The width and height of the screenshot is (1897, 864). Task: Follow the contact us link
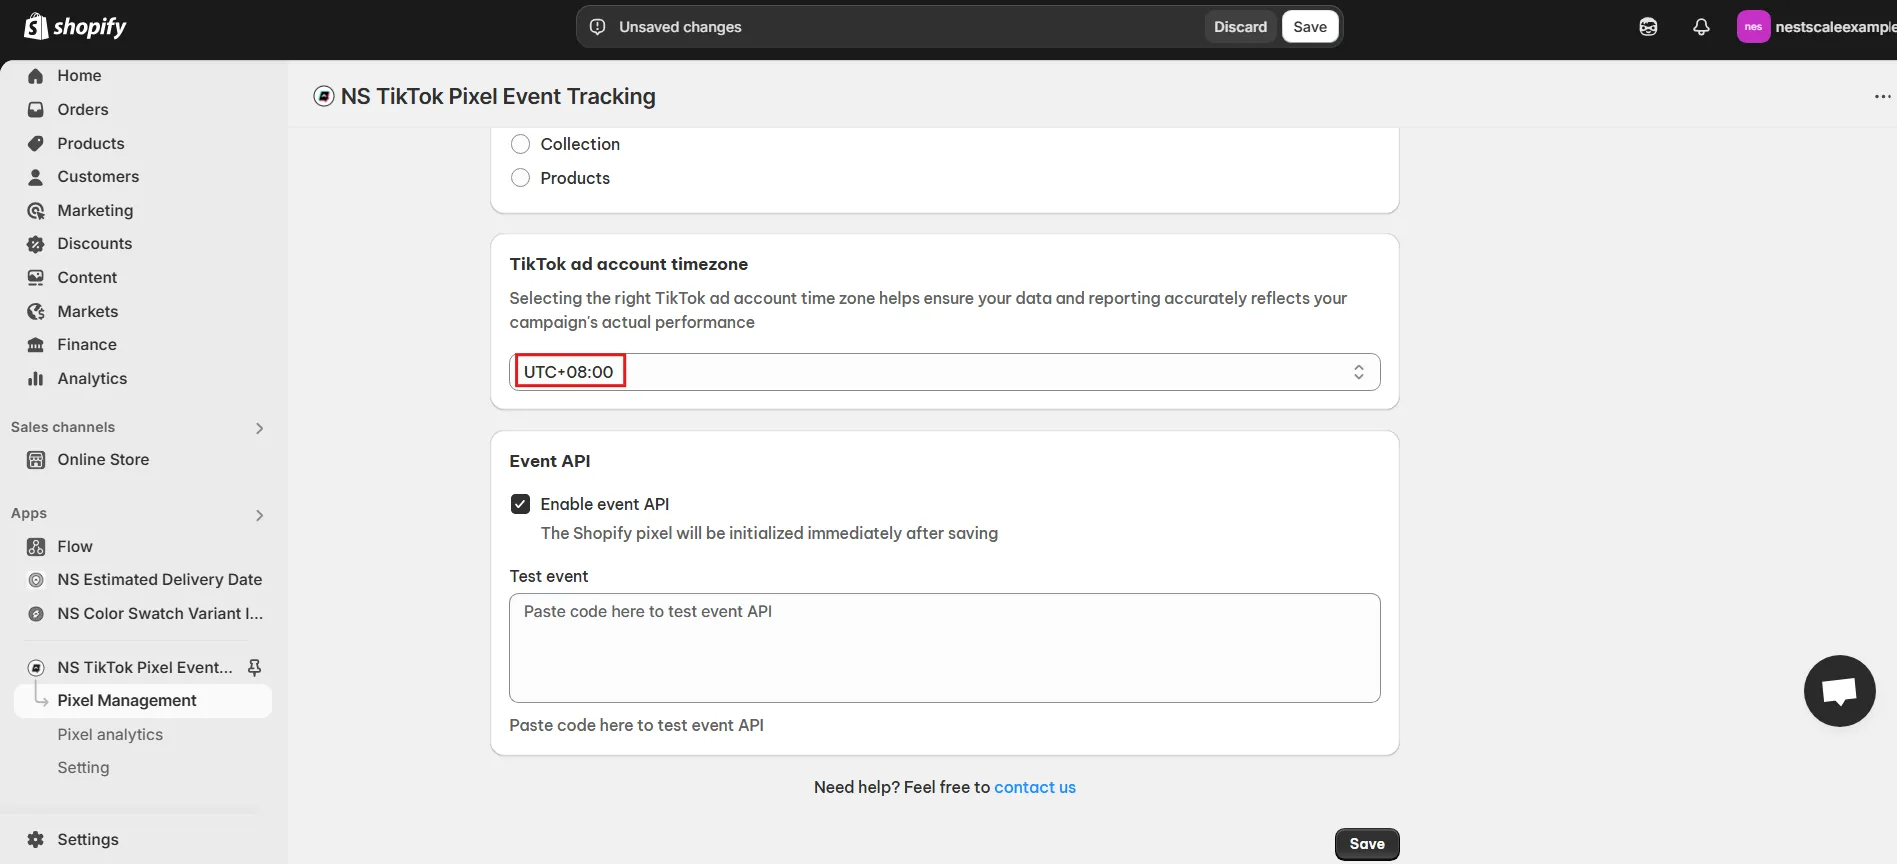1035,788
